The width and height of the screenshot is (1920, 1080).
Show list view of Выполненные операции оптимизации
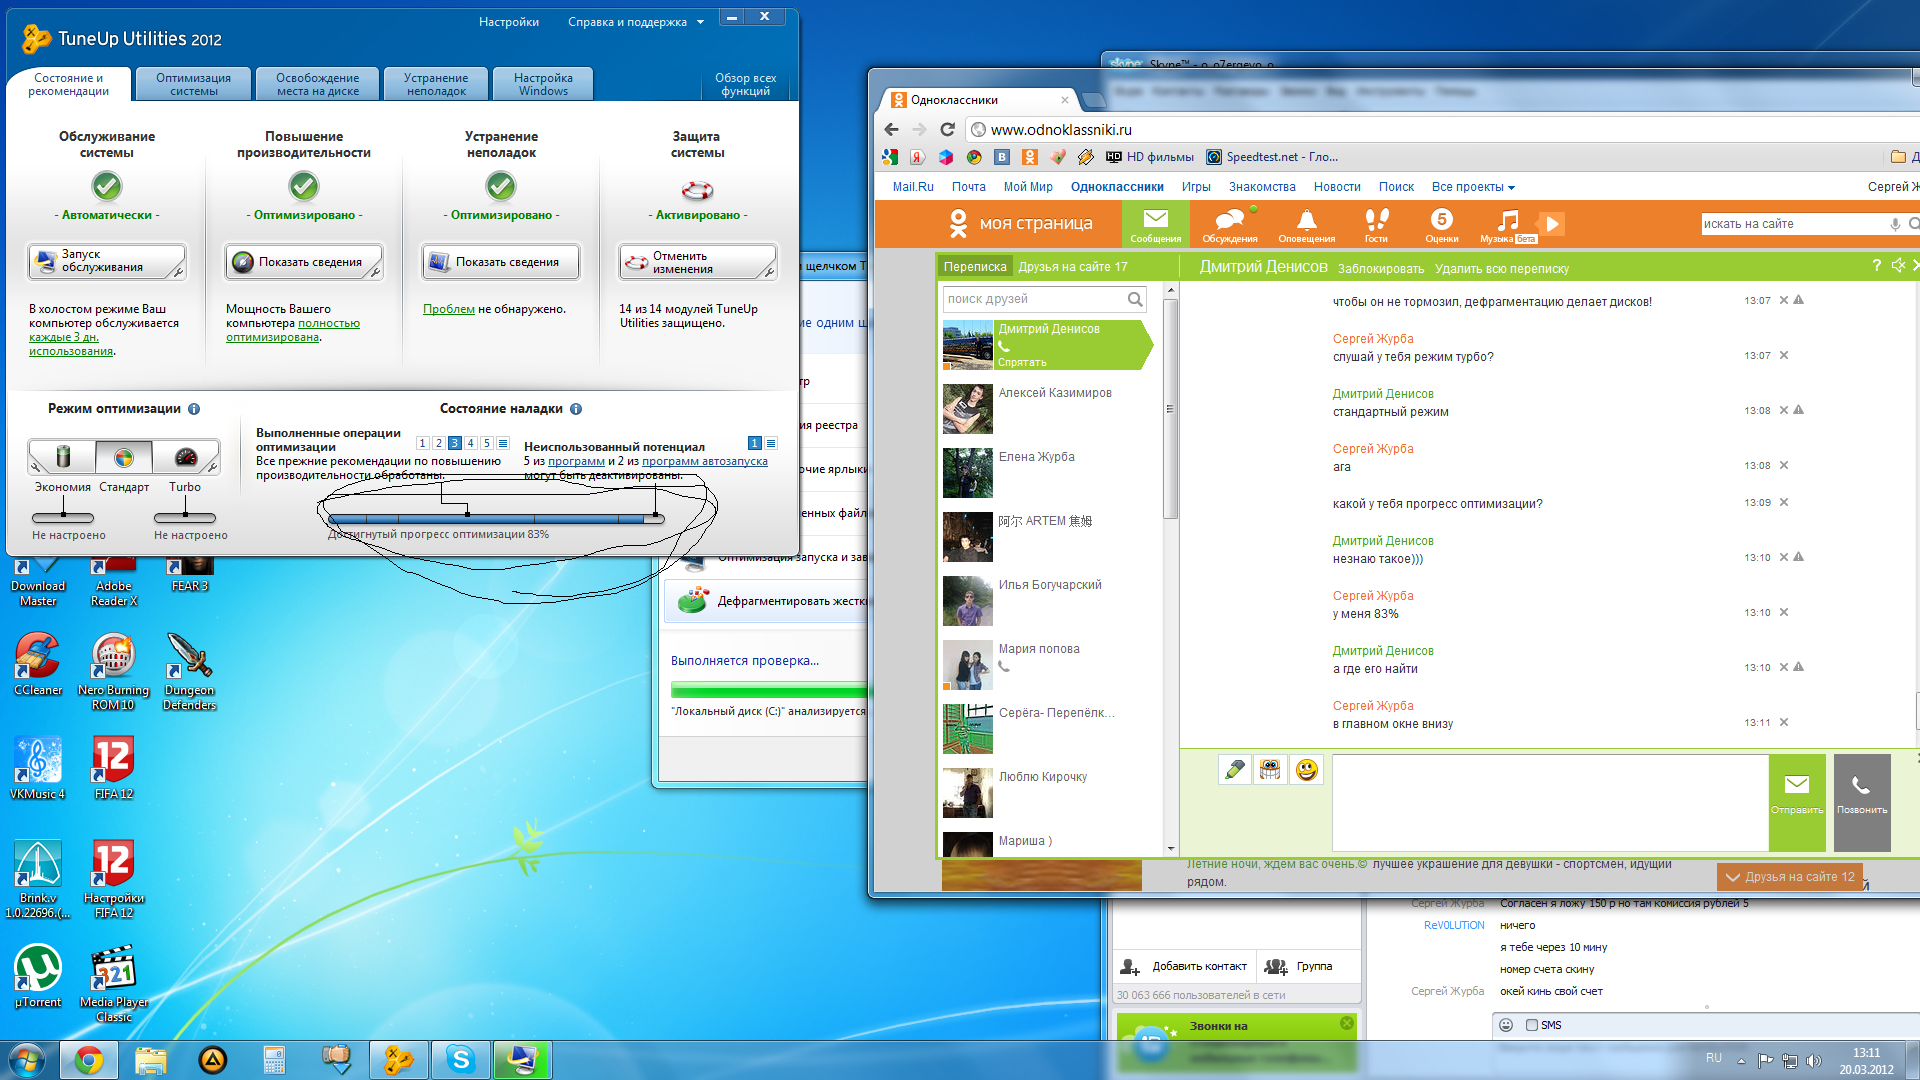click(503, 443)
